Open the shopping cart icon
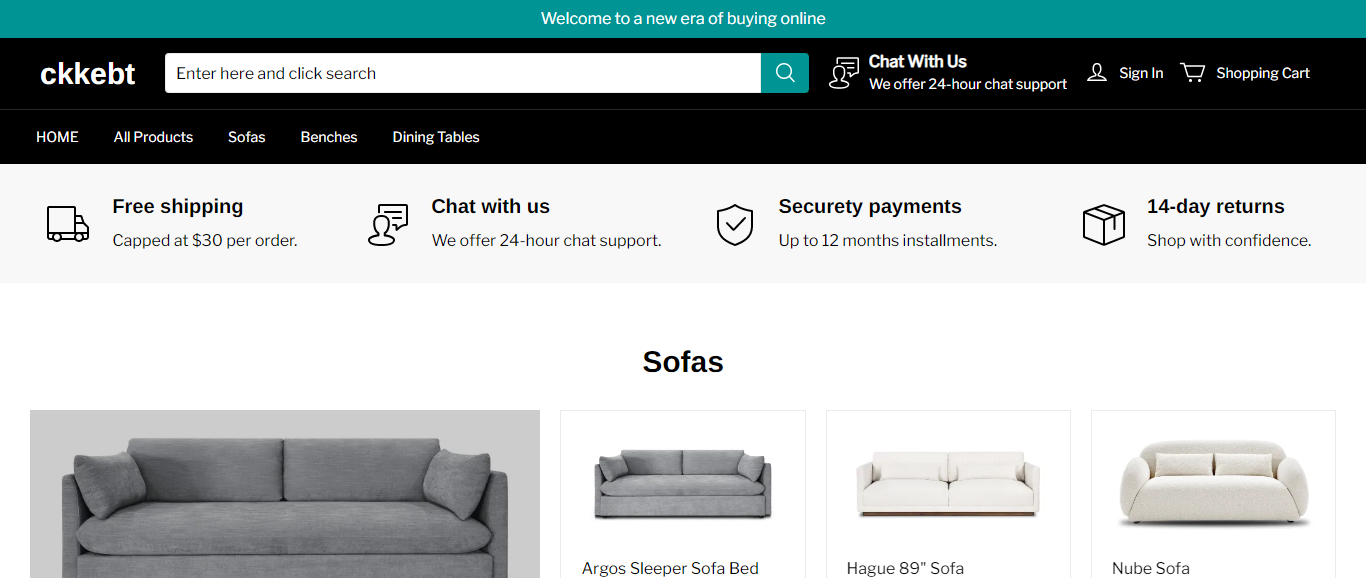 pos(1193,73)
